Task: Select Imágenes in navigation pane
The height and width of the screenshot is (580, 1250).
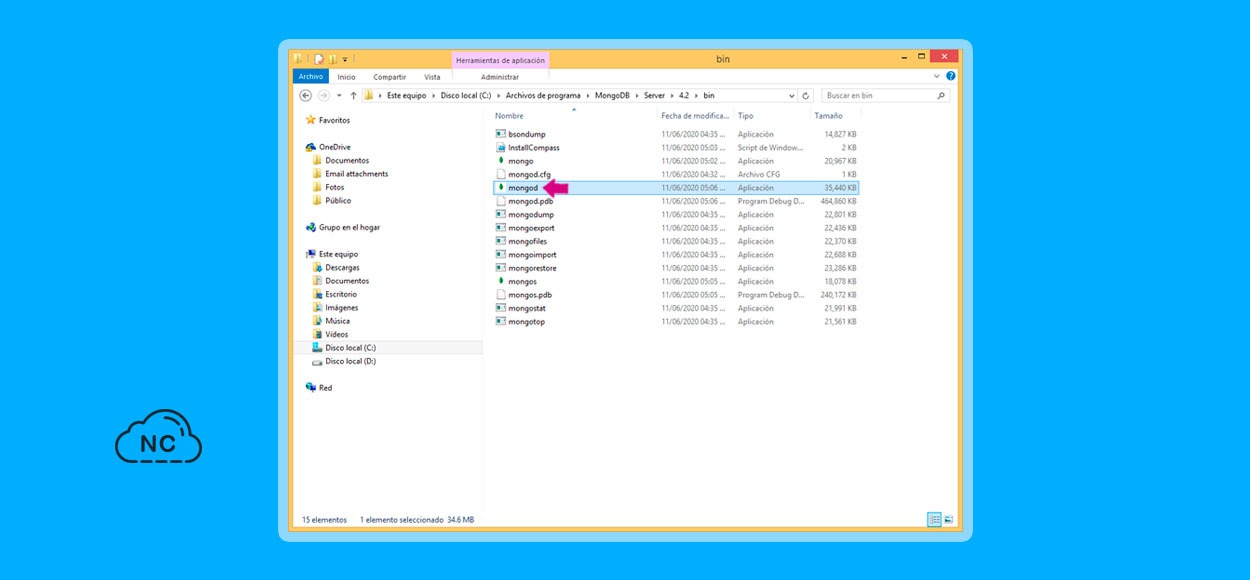Action: 341,308
